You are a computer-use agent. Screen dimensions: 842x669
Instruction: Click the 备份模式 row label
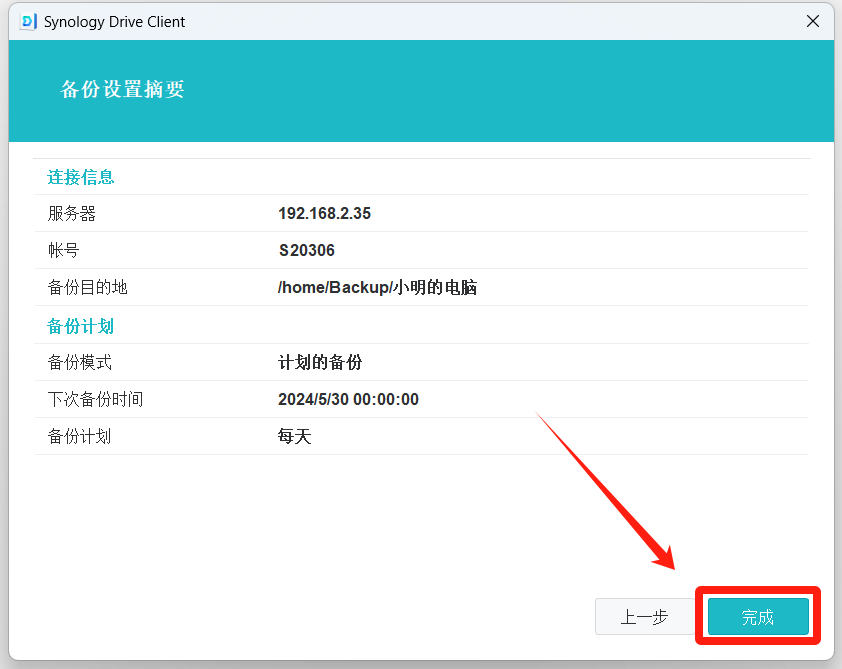[80, 362]
